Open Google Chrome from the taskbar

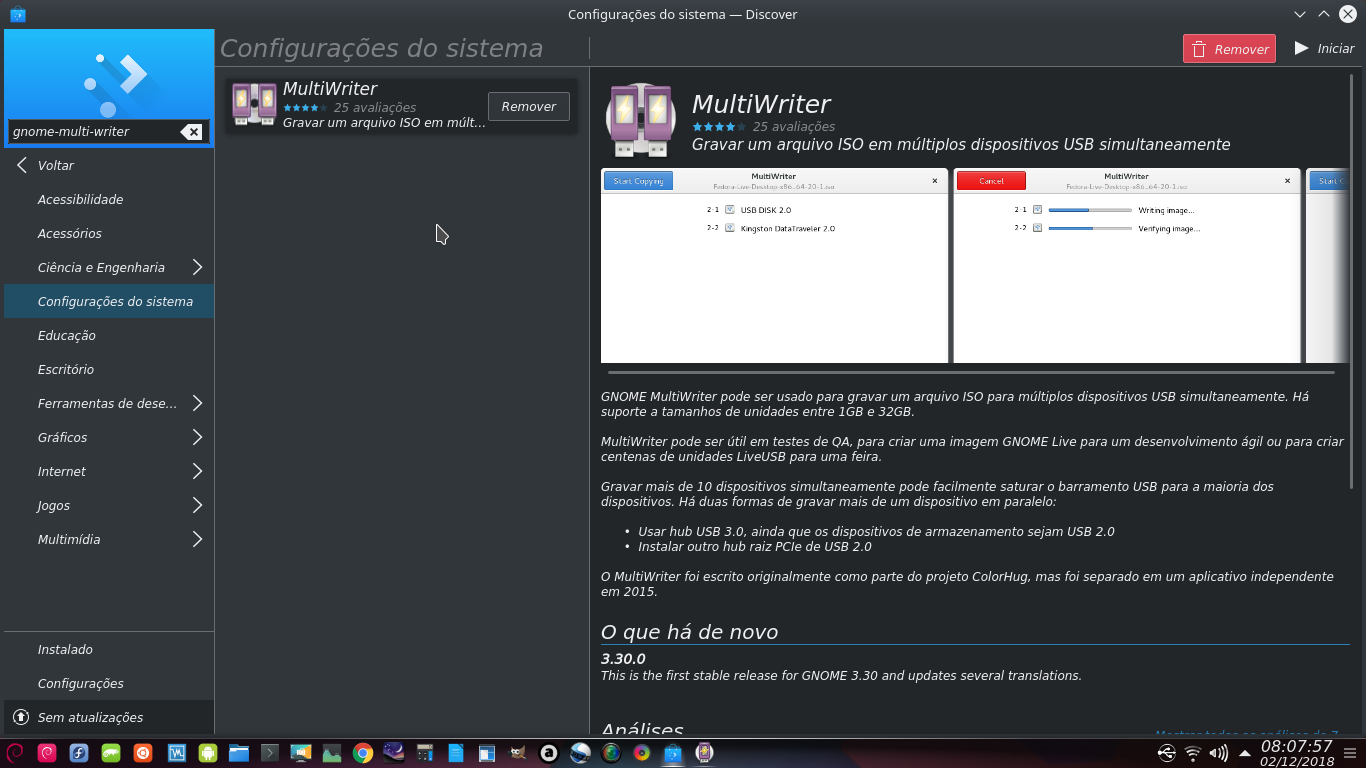point(361,753)
